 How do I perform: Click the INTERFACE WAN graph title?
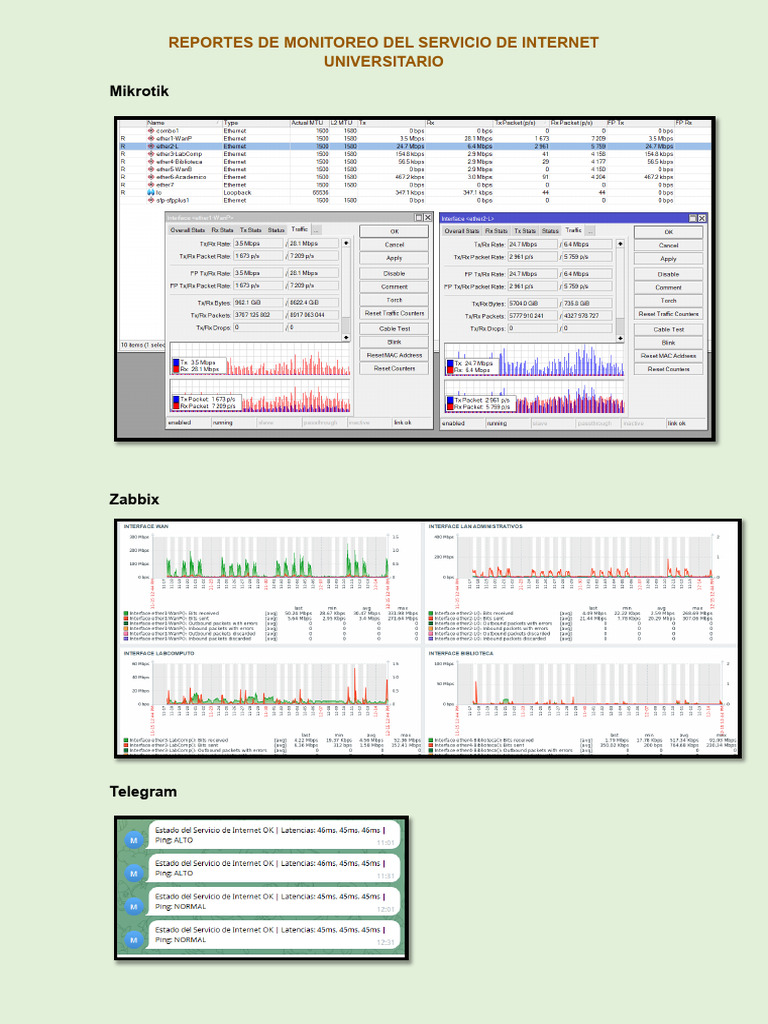point(146,526)
